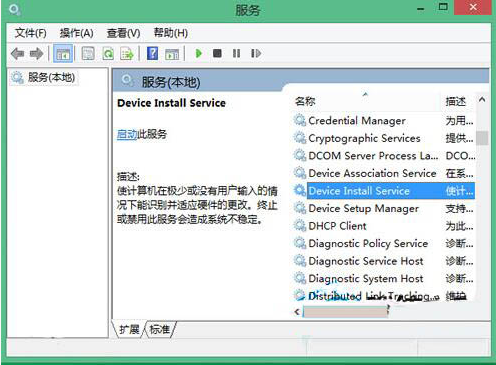The height and width of the screenshot is (365, 496).
Task: Start the service with the green play icon
Action: 199,53
